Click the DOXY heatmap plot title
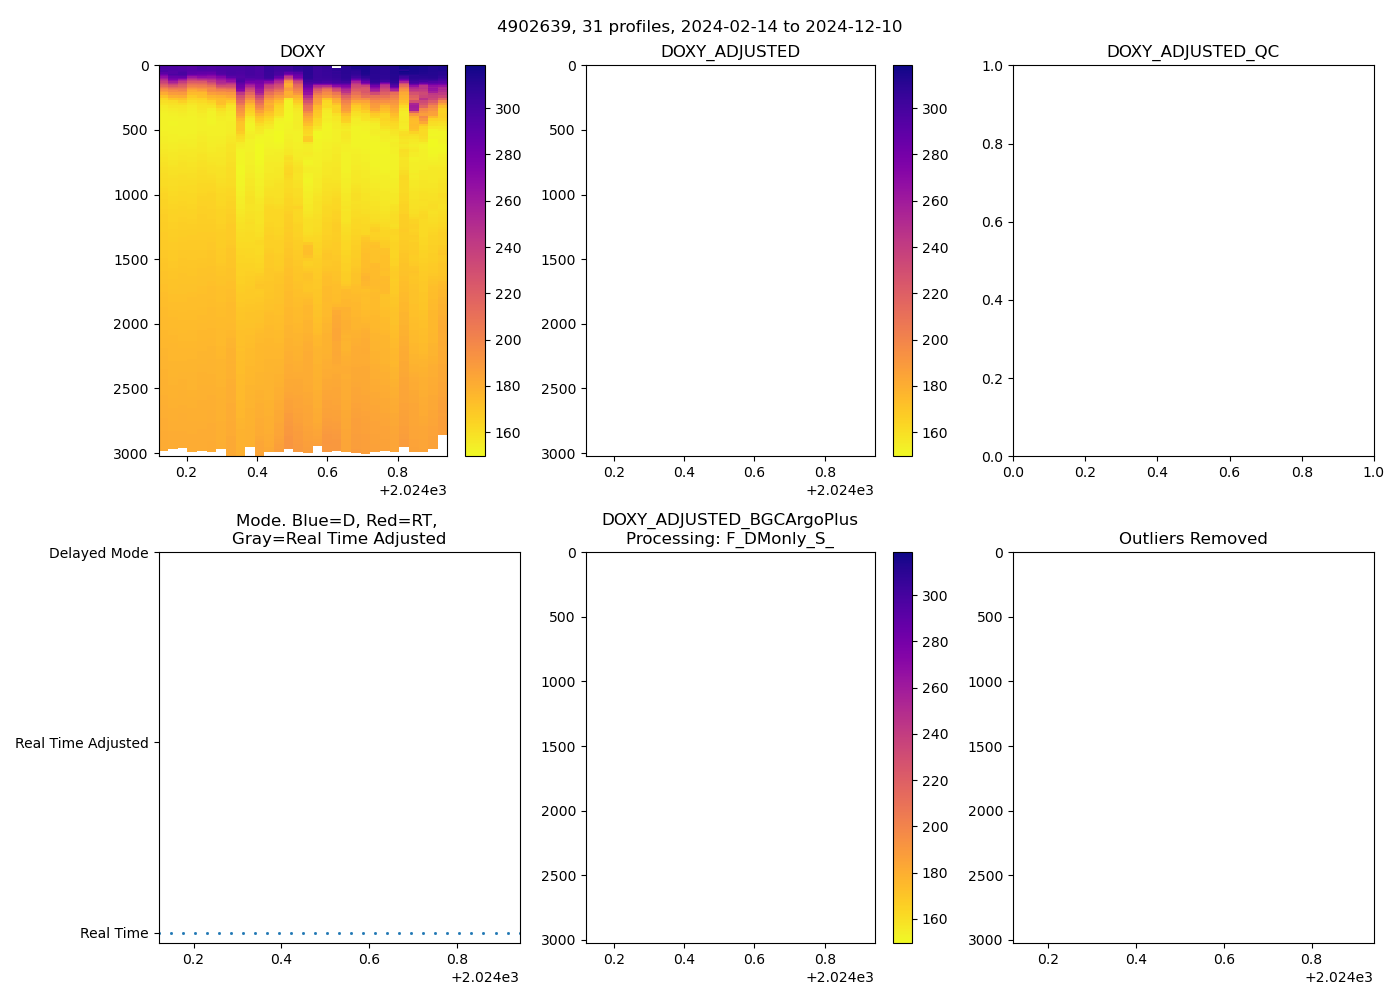Screen dimensions: 1400x1000 [x=302, y=52]
